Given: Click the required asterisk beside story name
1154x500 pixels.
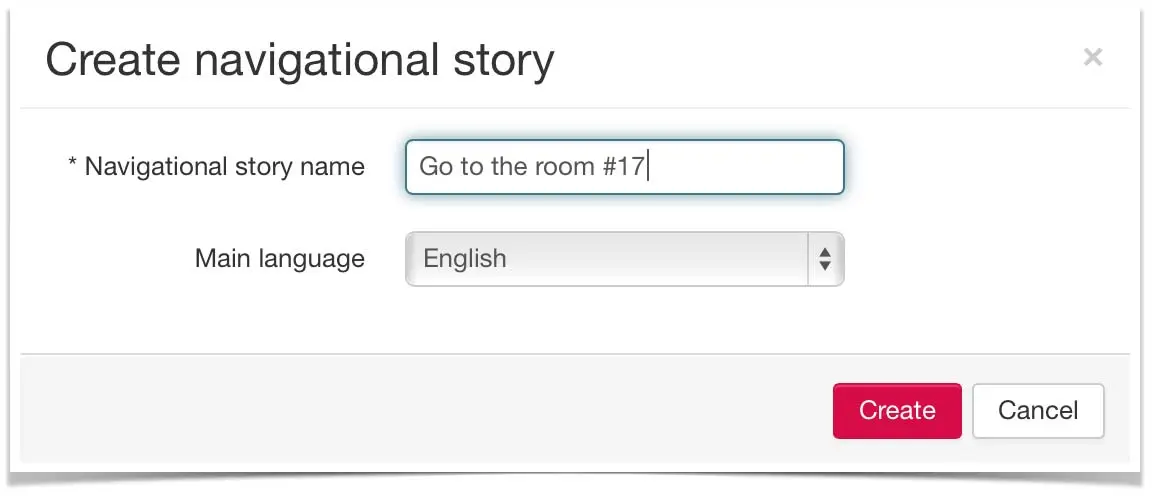Looking at the screenshot, I should pos(72,165).
